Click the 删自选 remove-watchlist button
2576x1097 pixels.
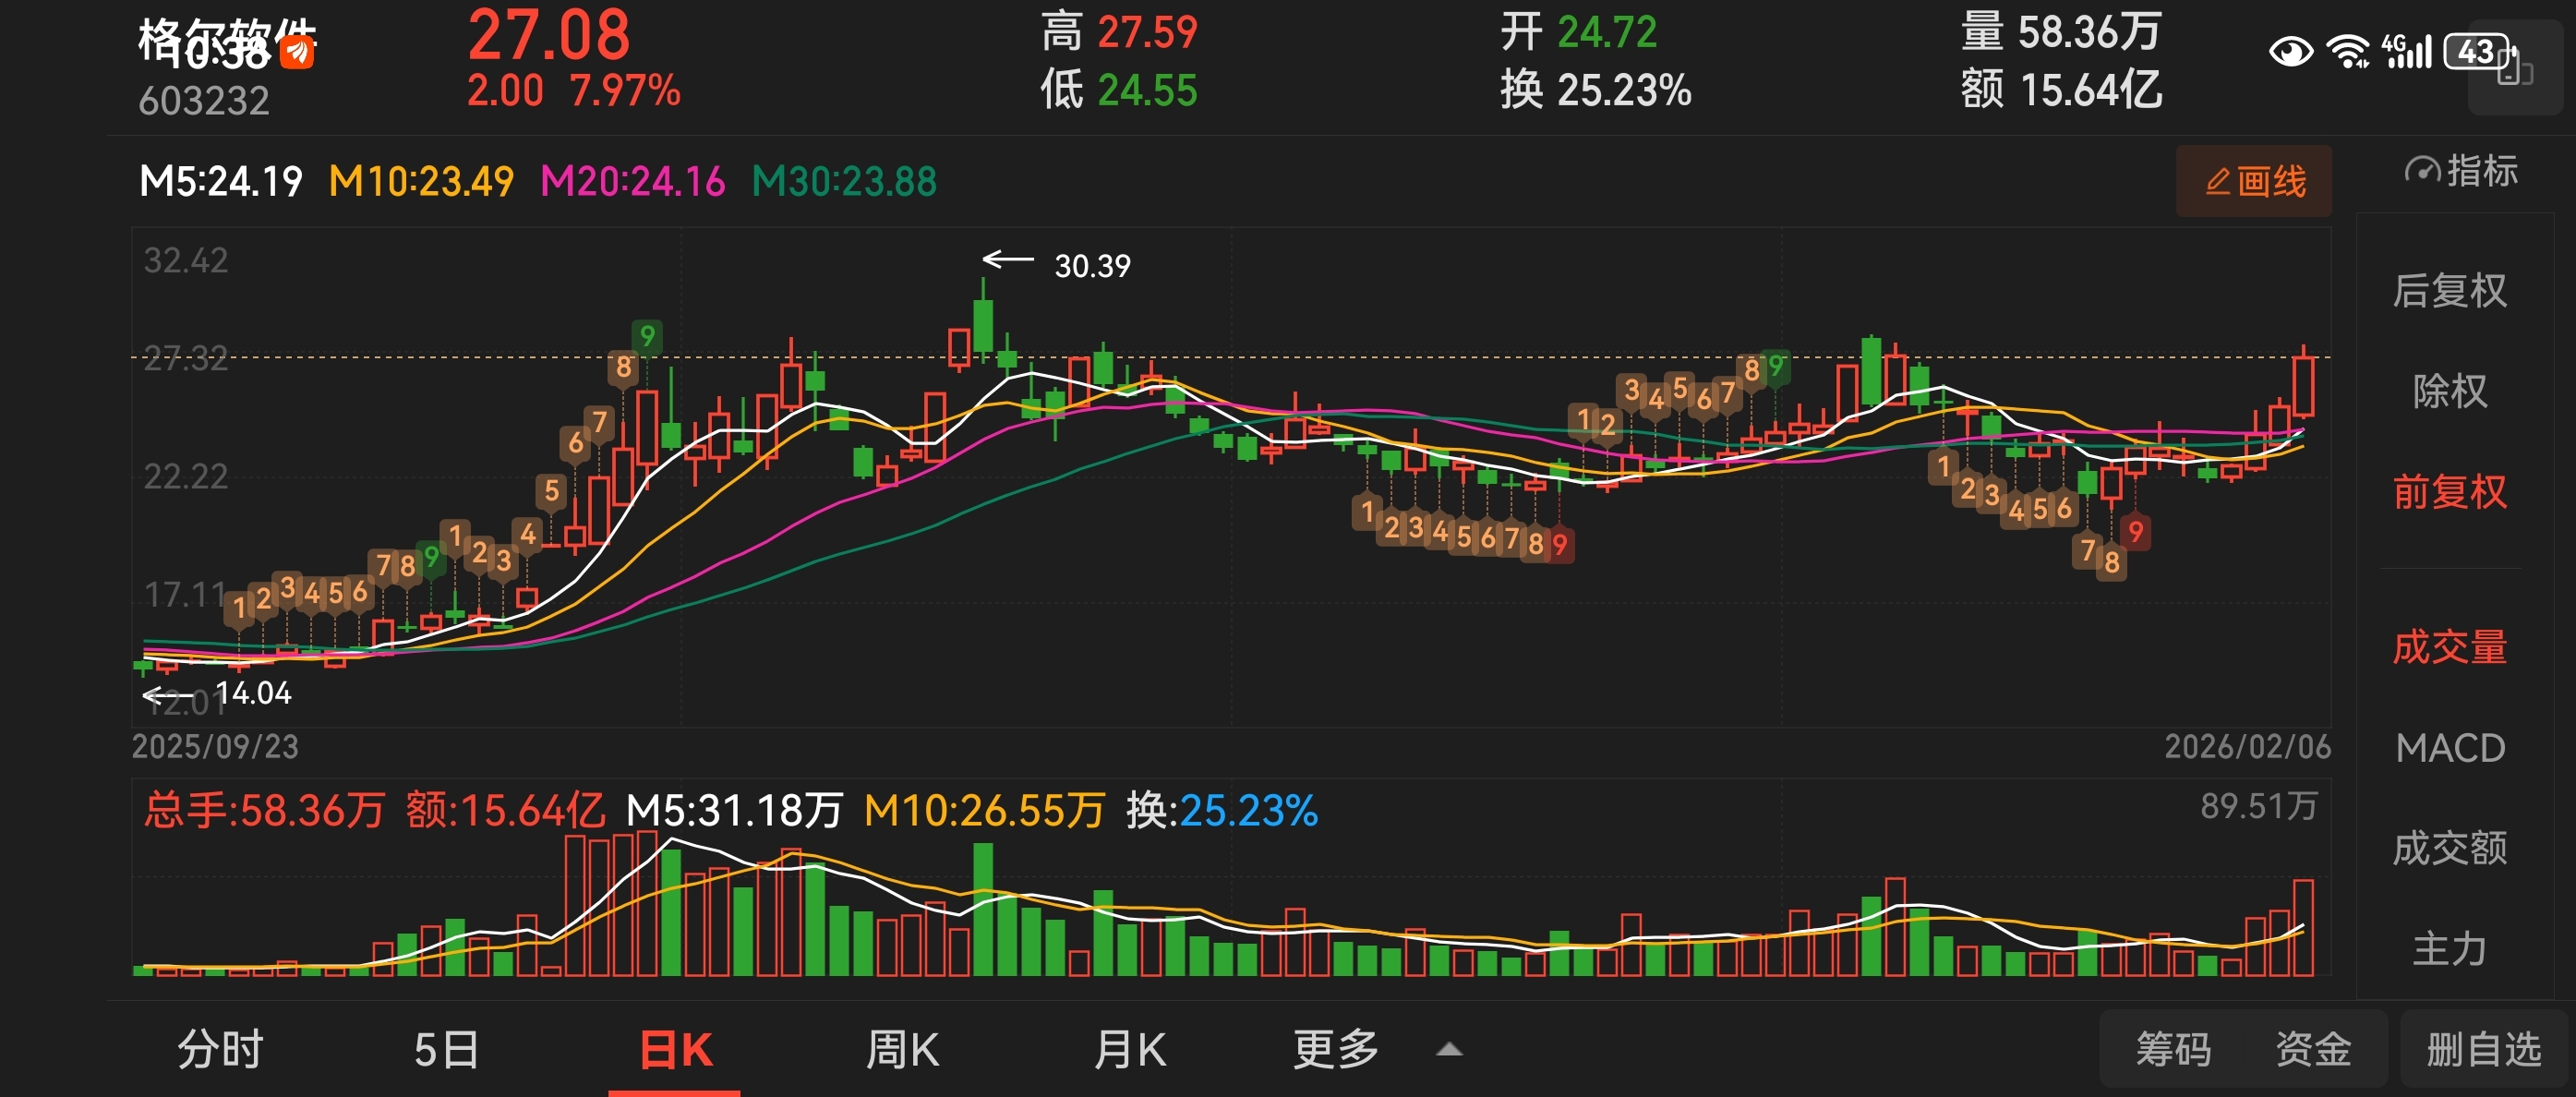tap(2483, 1050)
